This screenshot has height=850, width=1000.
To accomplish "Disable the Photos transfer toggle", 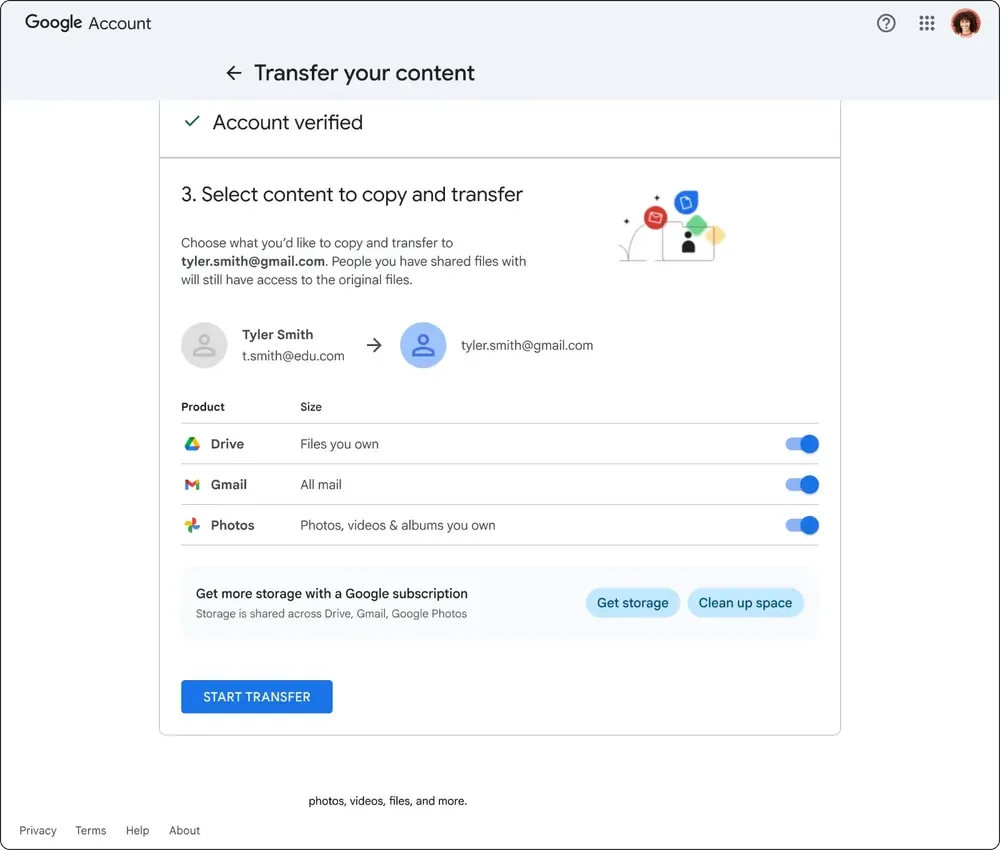I will click(x=802, y=524).
